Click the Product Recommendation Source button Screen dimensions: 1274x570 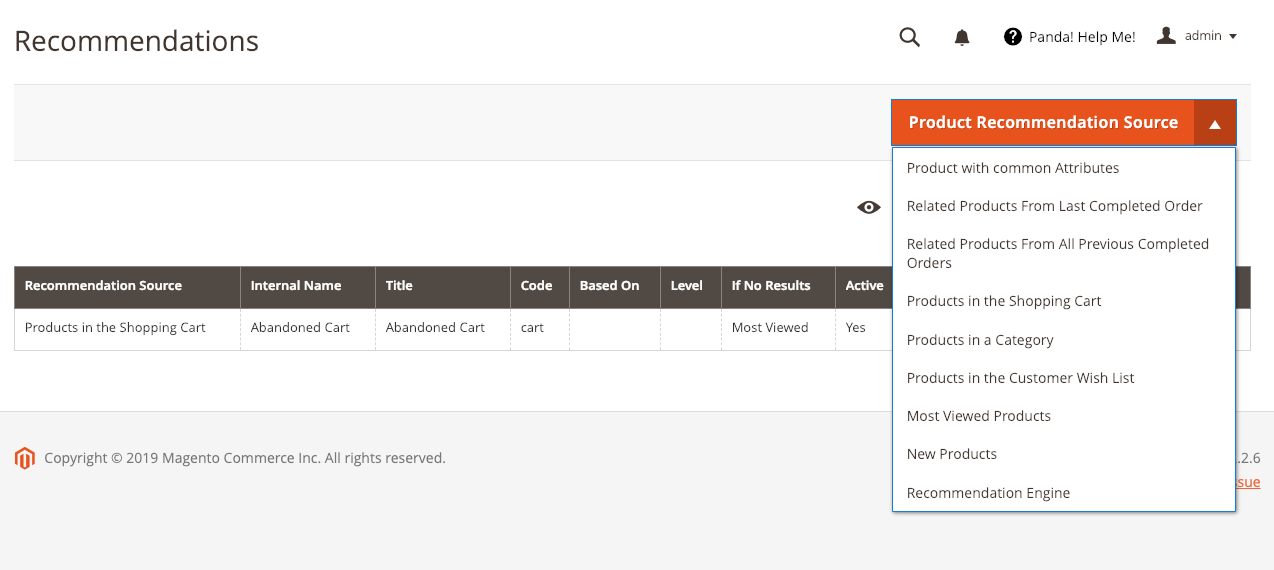[1043, 123]
